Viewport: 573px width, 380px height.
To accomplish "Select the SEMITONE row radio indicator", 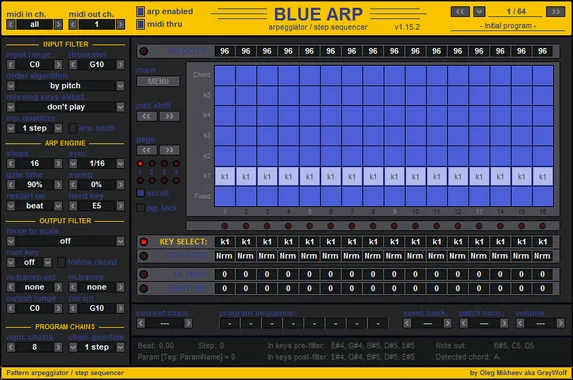I will click(144, 288).
